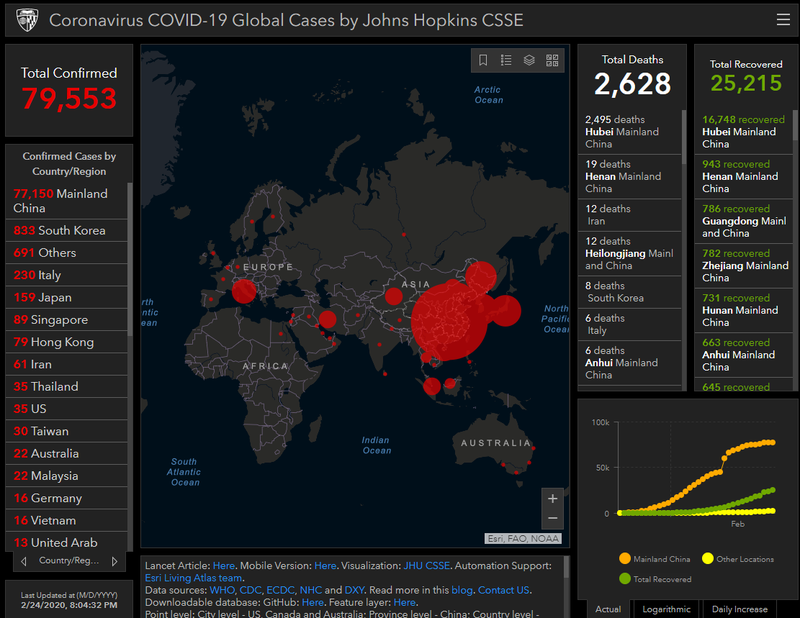Click the Contact US link
The height and width of the screenshot is (618, 800).
pos(504,590)
